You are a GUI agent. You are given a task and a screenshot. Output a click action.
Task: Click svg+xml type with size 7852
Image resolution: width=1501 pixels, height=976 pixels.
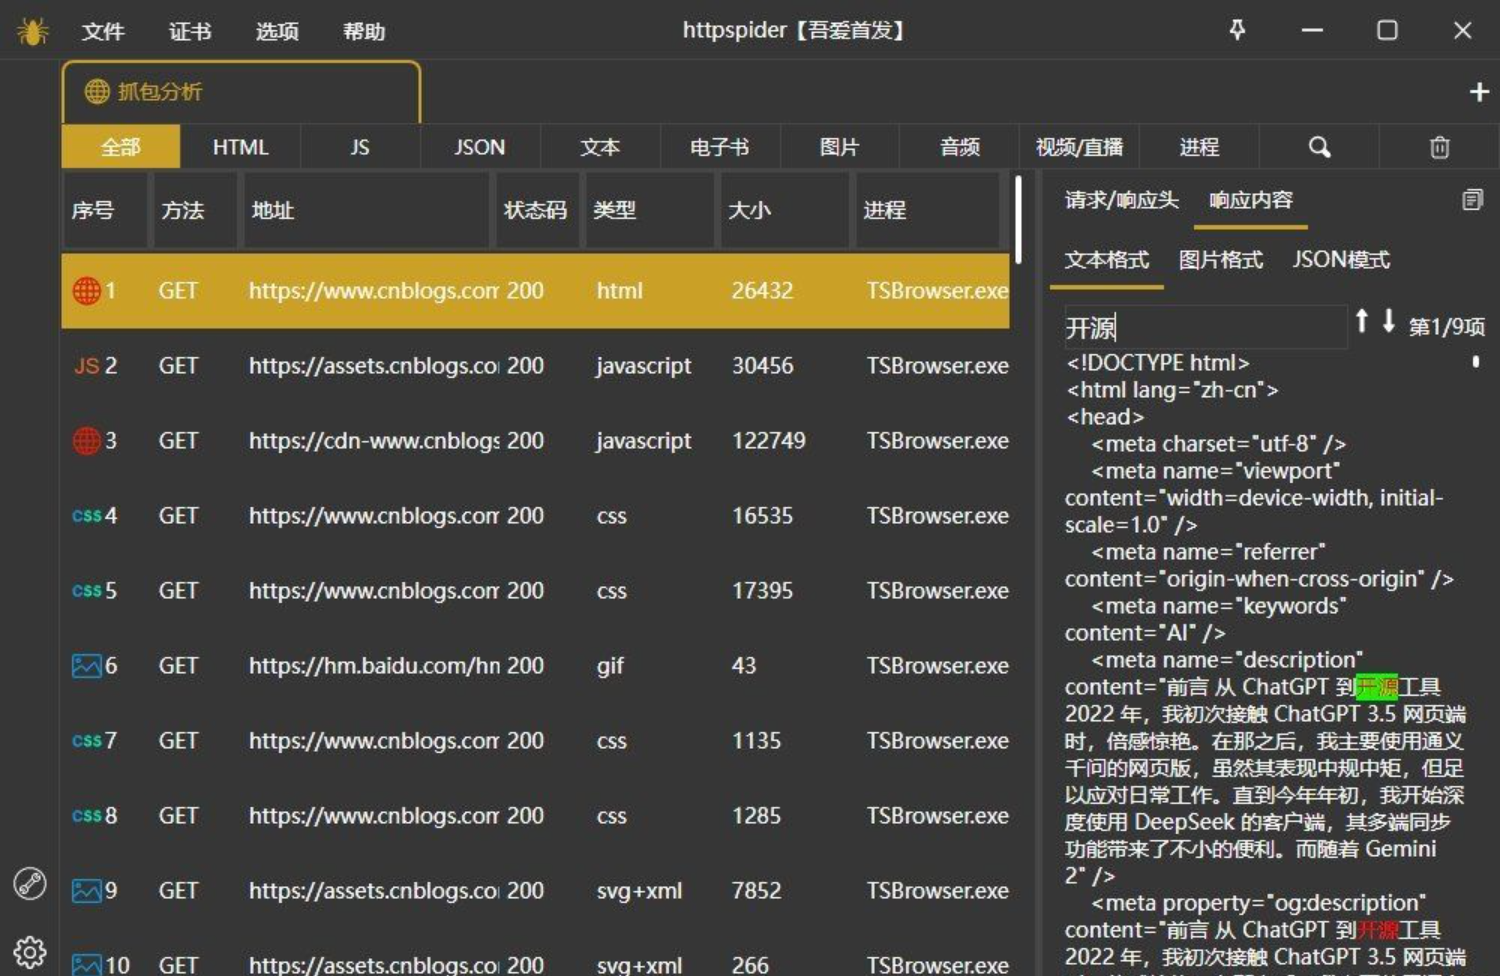point(639,891)
